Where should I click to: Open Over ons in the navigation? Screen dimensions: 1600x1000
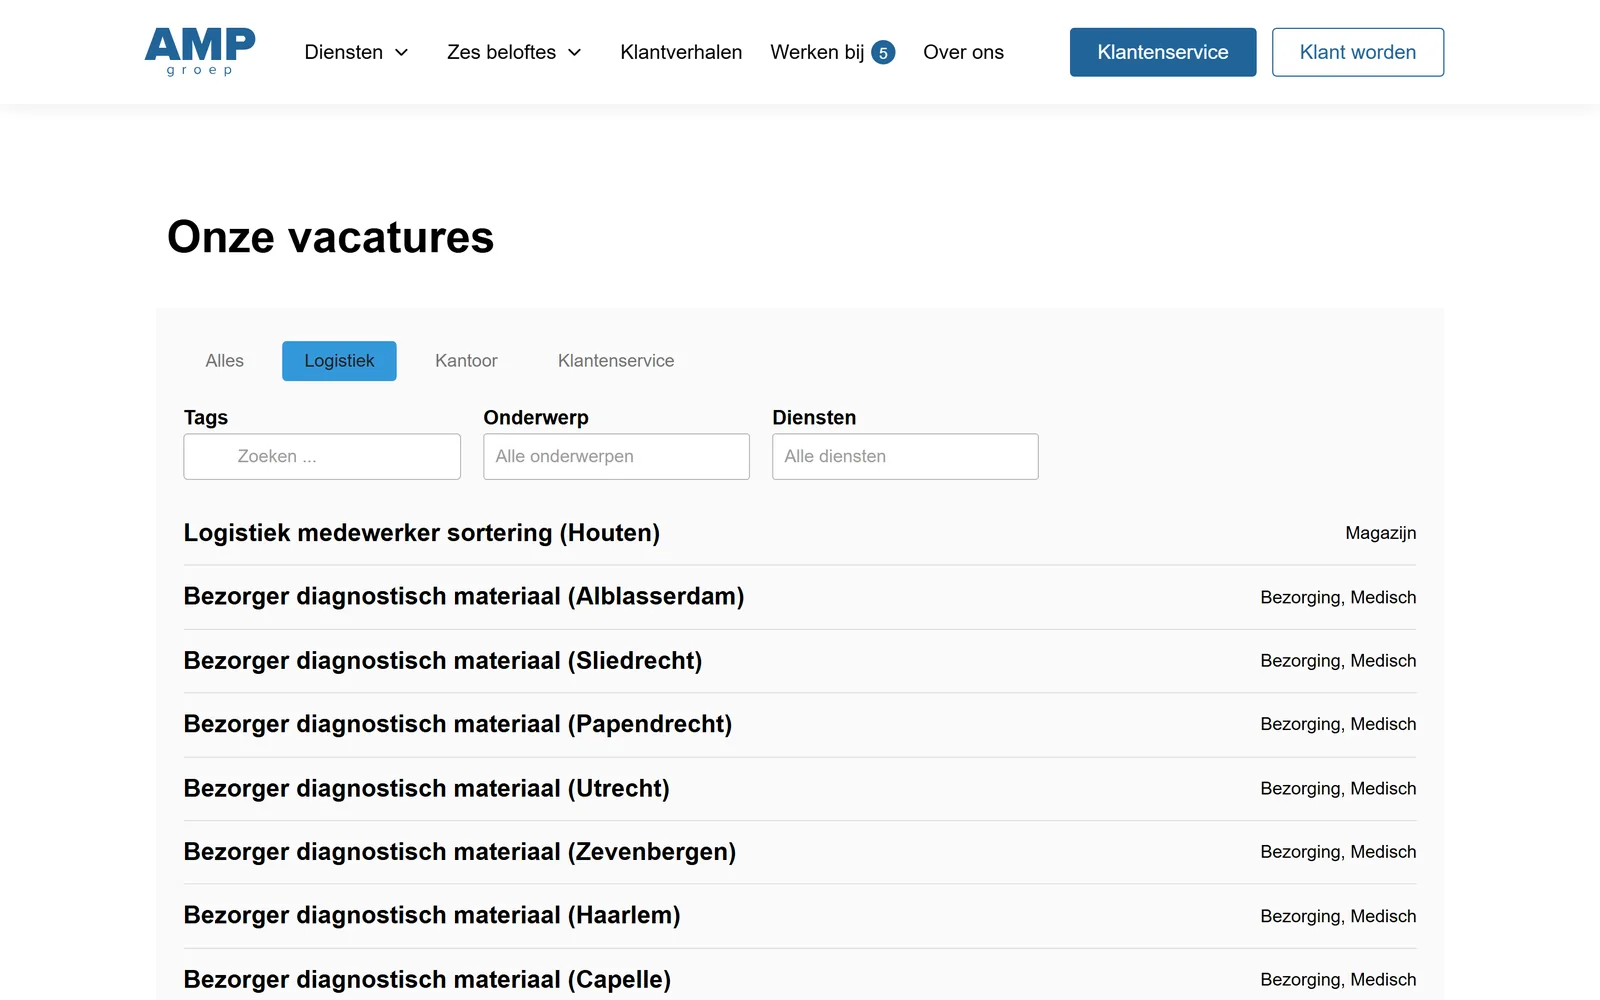963,52
